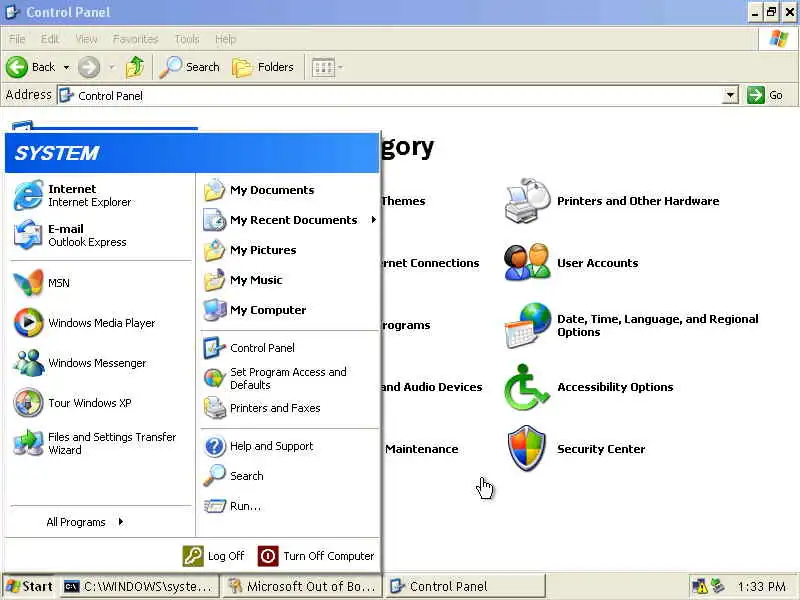This screenshot has width=800, height=600.
Task: Switch to C:\WINDOWS\syste... taskbar window
Action: click(x=139, y=587)
